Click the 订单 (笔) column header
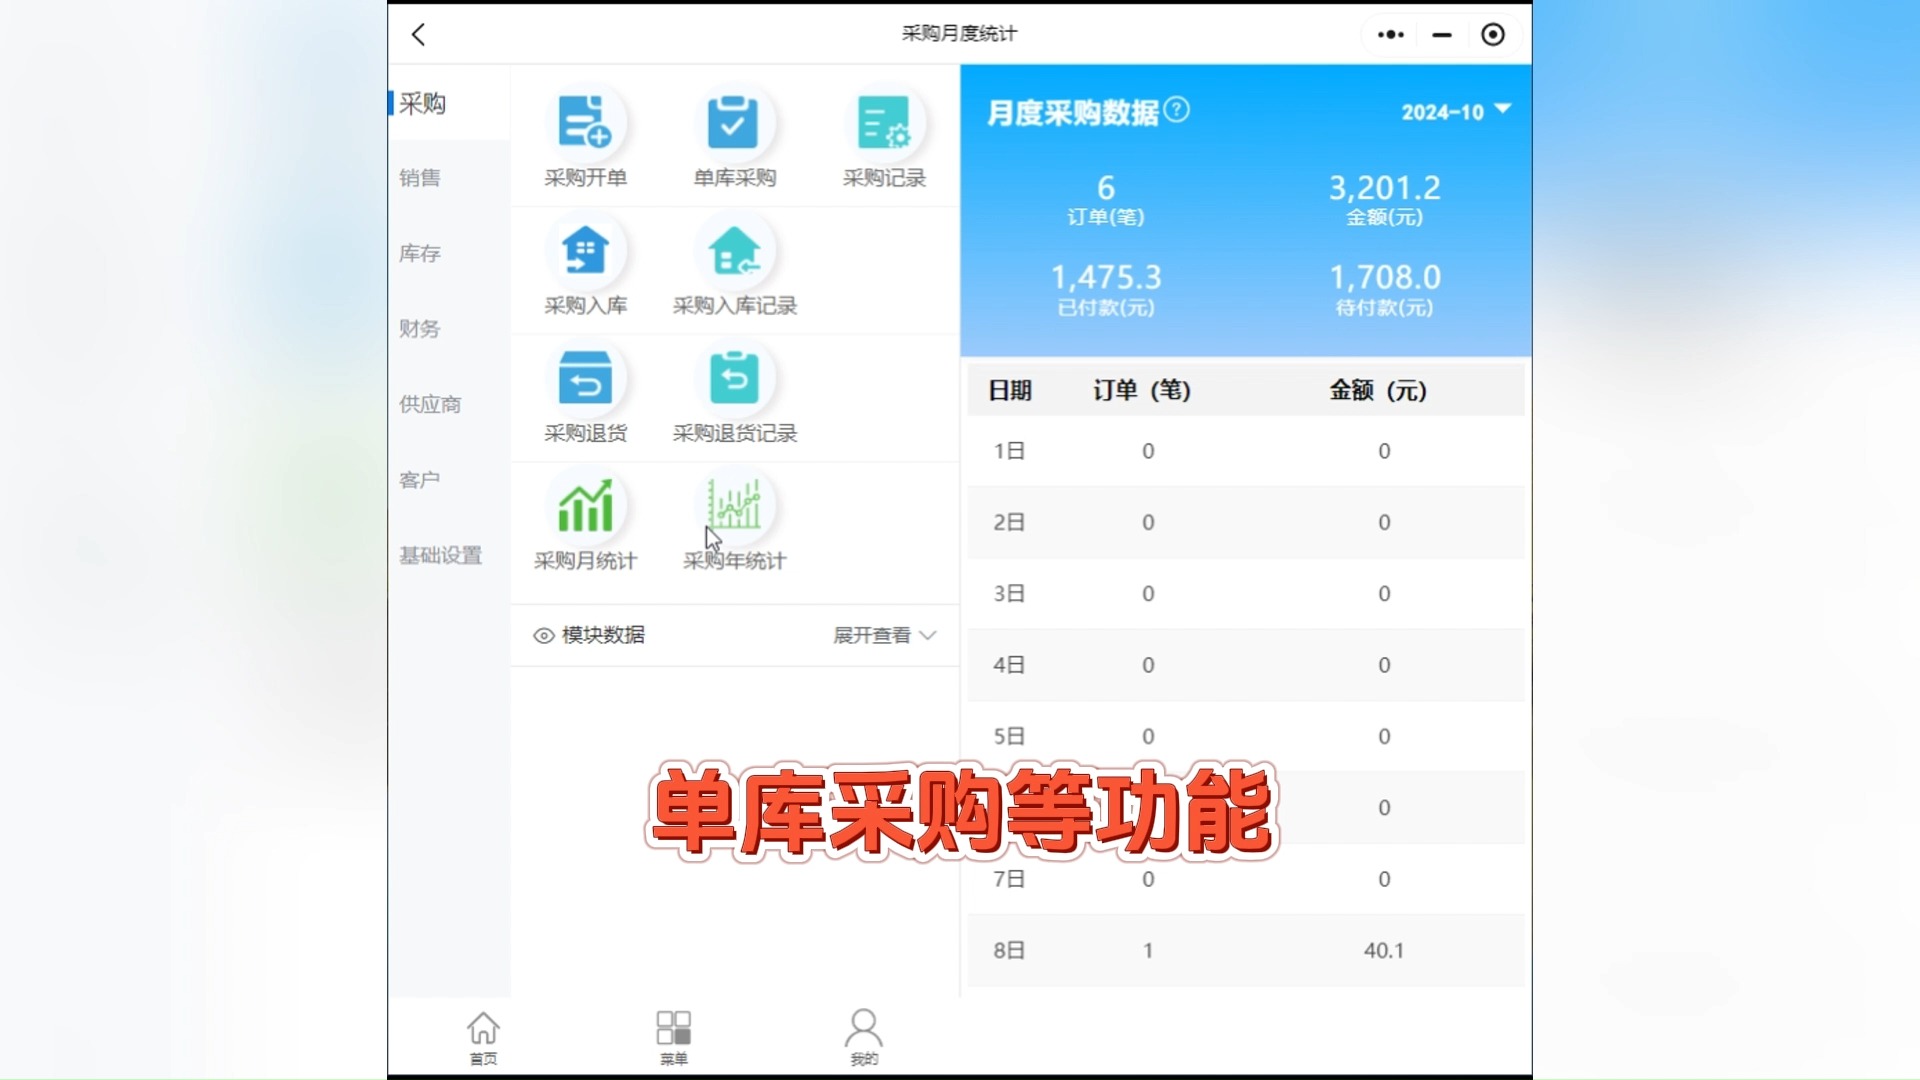This screenshot has width=1920, height=1080. point(1142,391)
